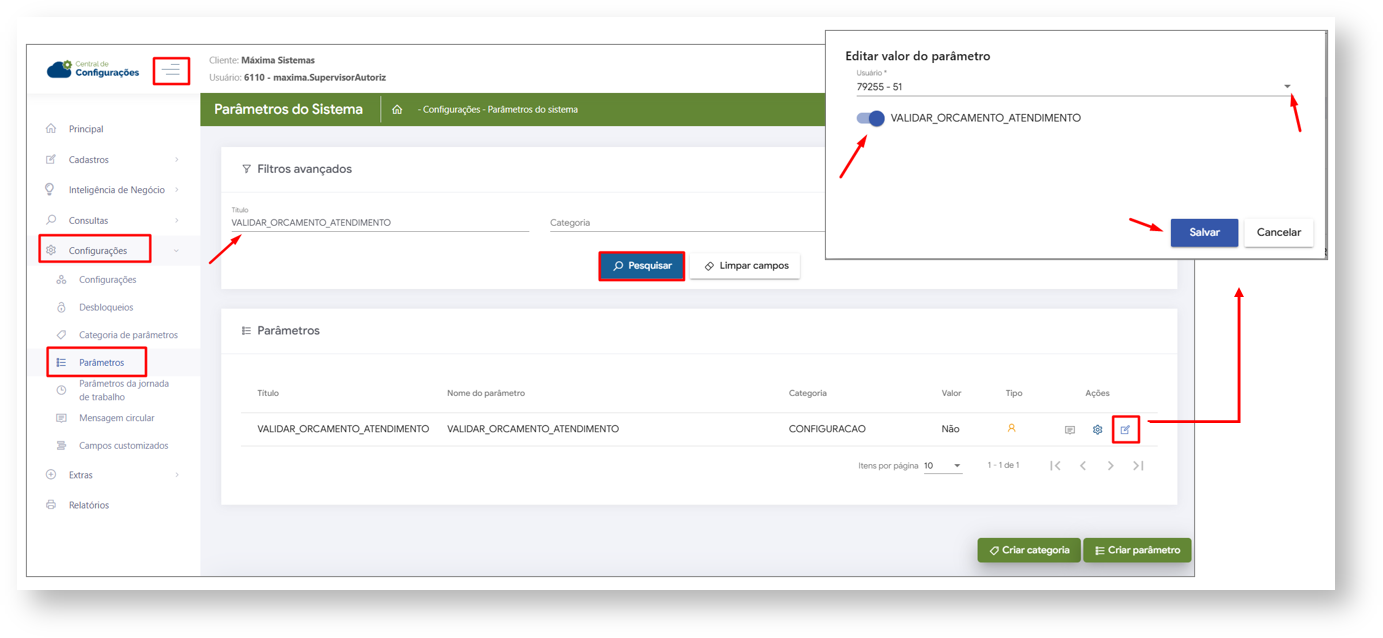Open Parâmetros da jornada de trabalho item
1383x638 pixels.
click(x=124, y=390)
